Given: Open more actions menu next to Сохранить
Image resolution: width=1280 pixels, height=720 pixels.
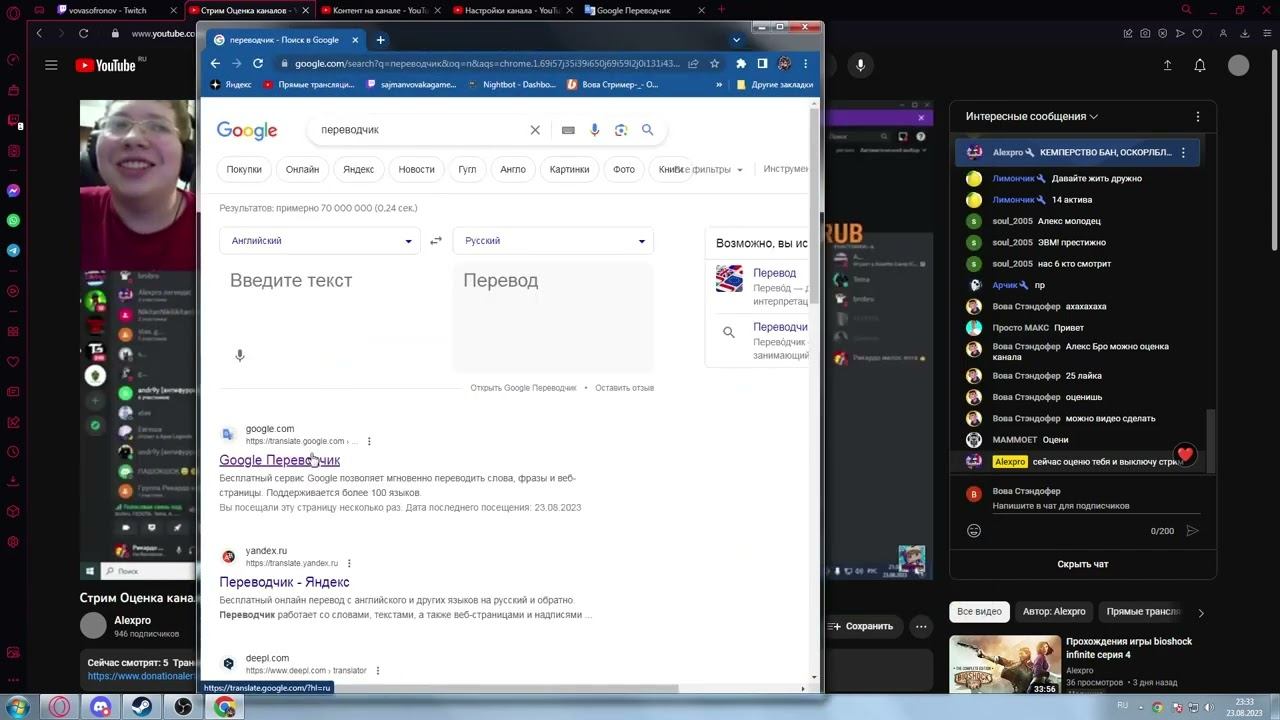Looking at the screenshot, I should click(x=921, y=626).
